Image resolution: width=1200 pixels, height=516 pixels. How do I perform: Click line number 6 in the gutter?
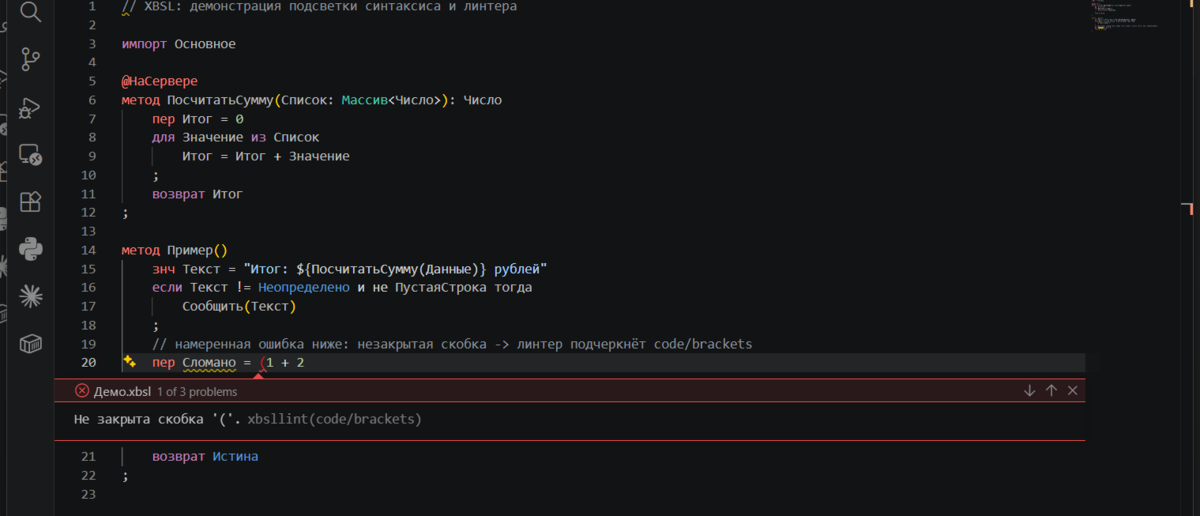[92, 100]
